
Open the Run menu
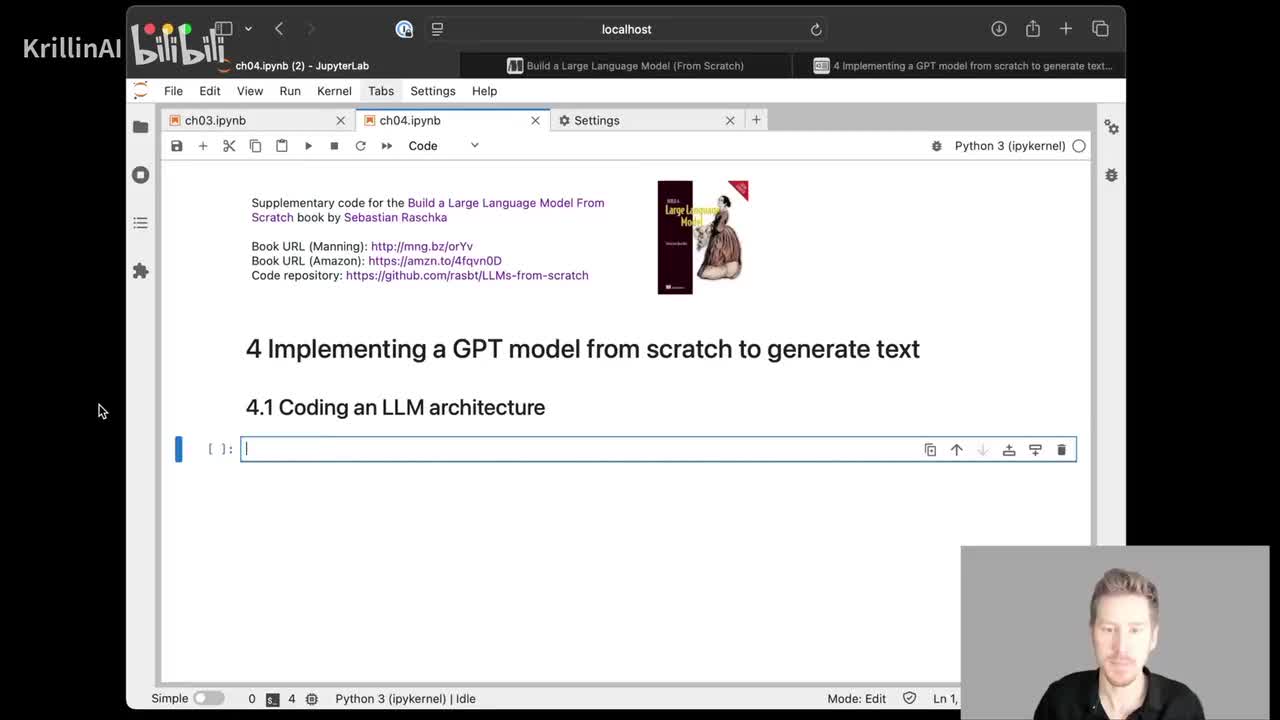pos(290,91)
